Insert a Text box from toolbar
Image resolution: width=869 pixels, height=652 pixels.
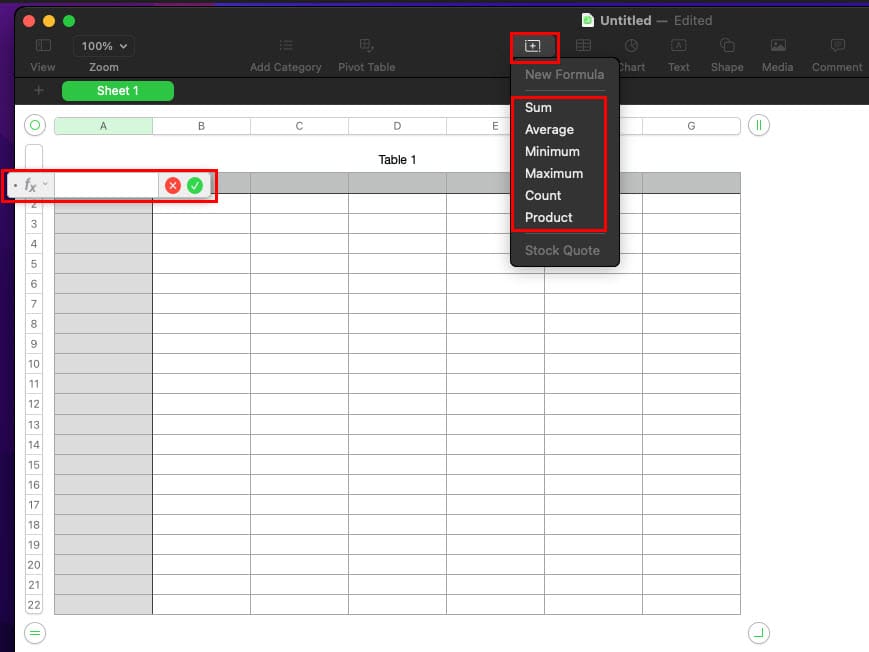point(678,45)
